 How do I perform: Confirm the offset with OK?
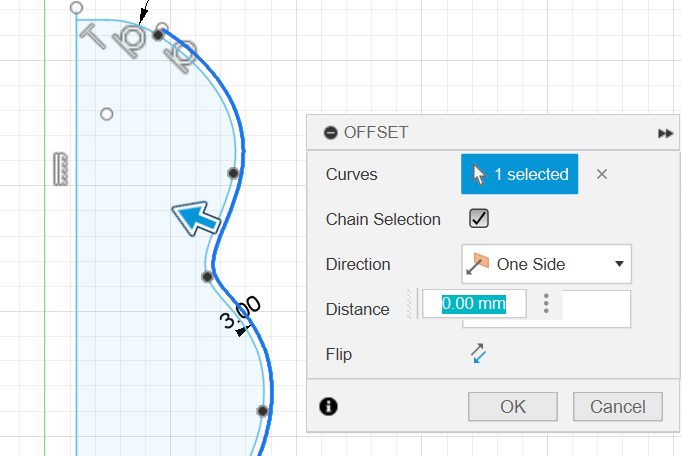click(x=513, y=406)
